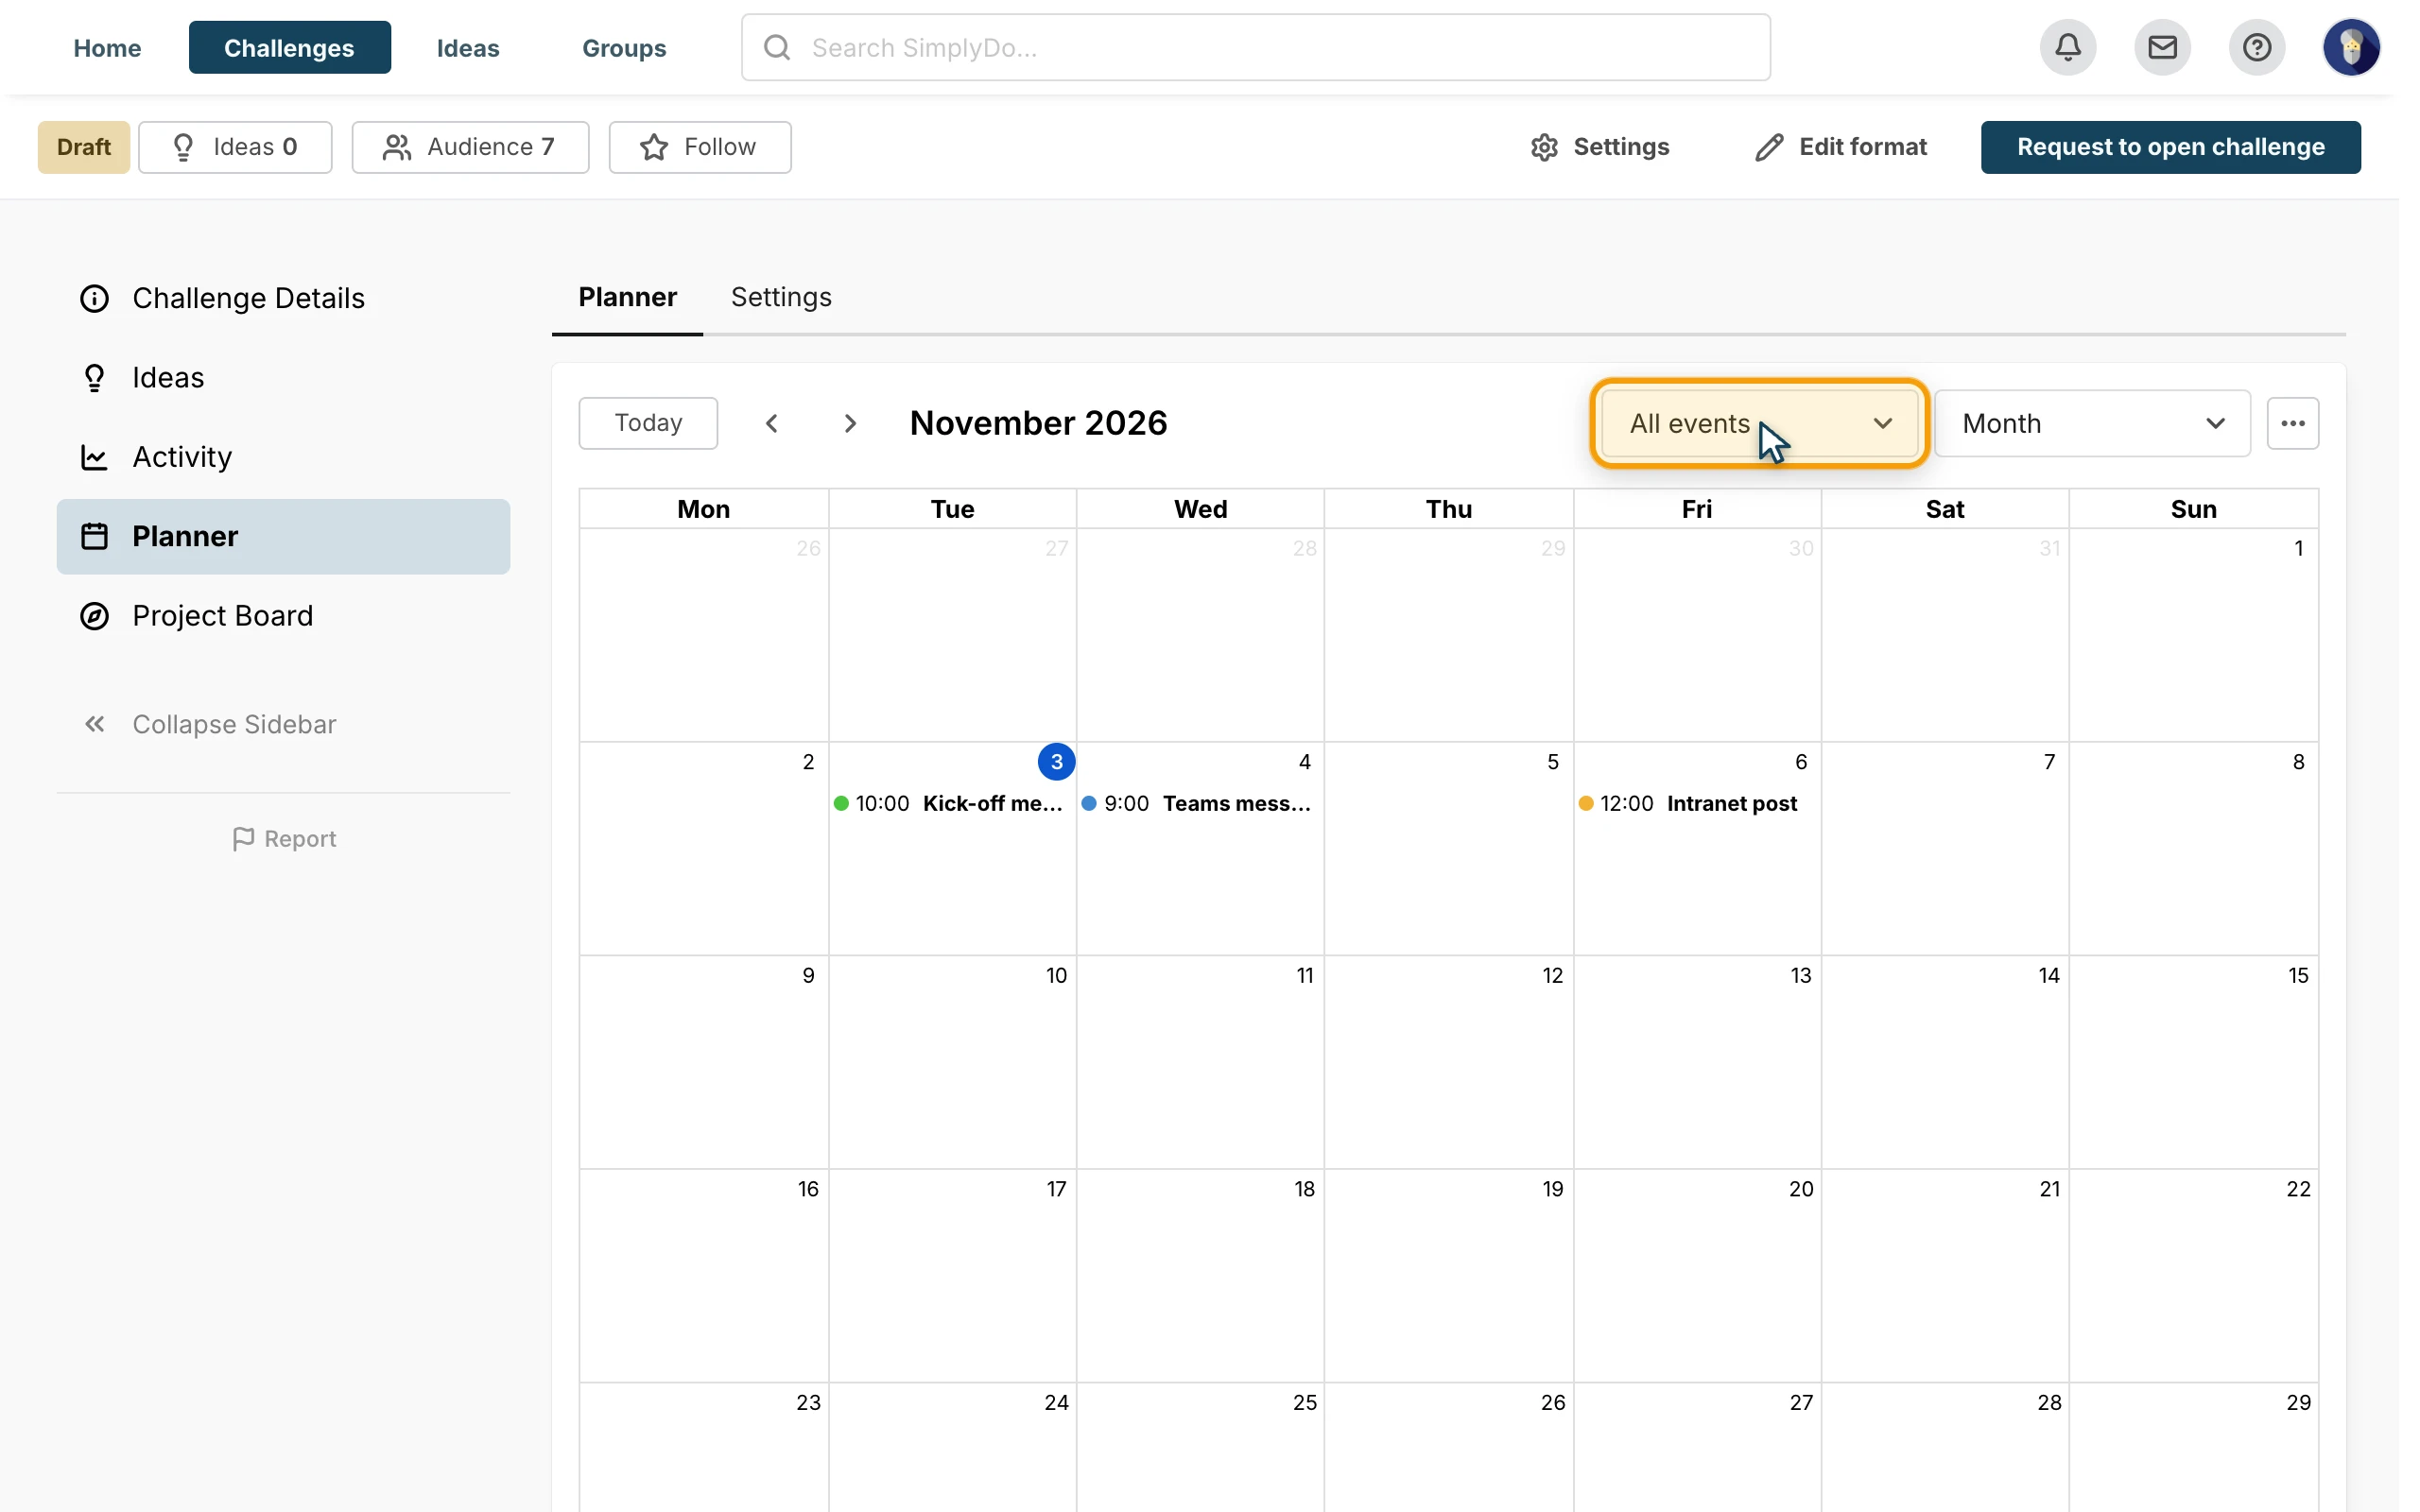Image resolution: width=2420 pixels, height=1512 pixels.
Task: Open Activity in the sidebar
Action: (283, 457)
